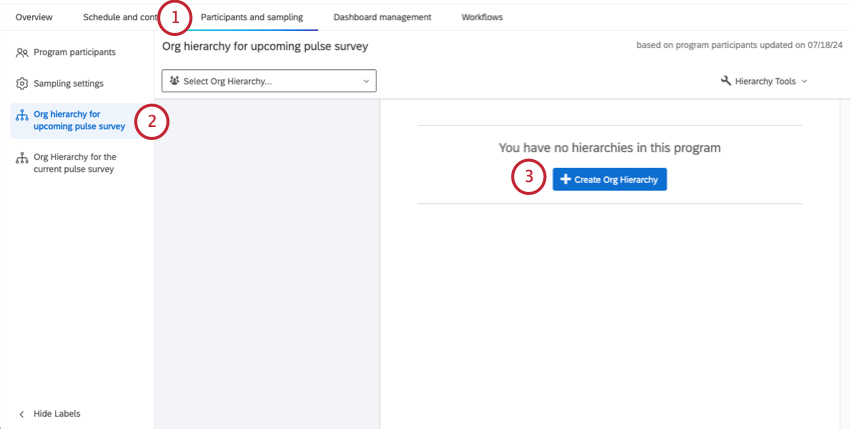This screenshot has height=429, width=850.
Task: Click the Hide Labels text
Action: click(x=57, y=414)
